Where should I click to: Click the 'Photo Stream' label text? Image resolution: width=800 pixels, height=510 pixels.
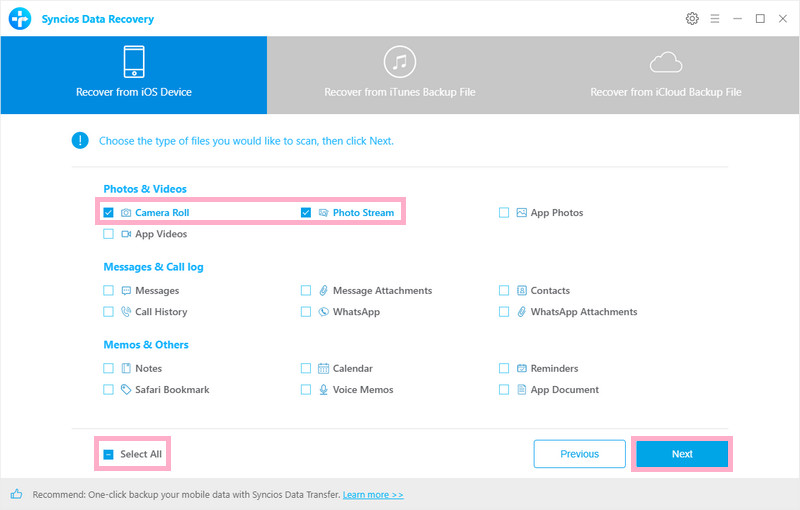(363, 213)
